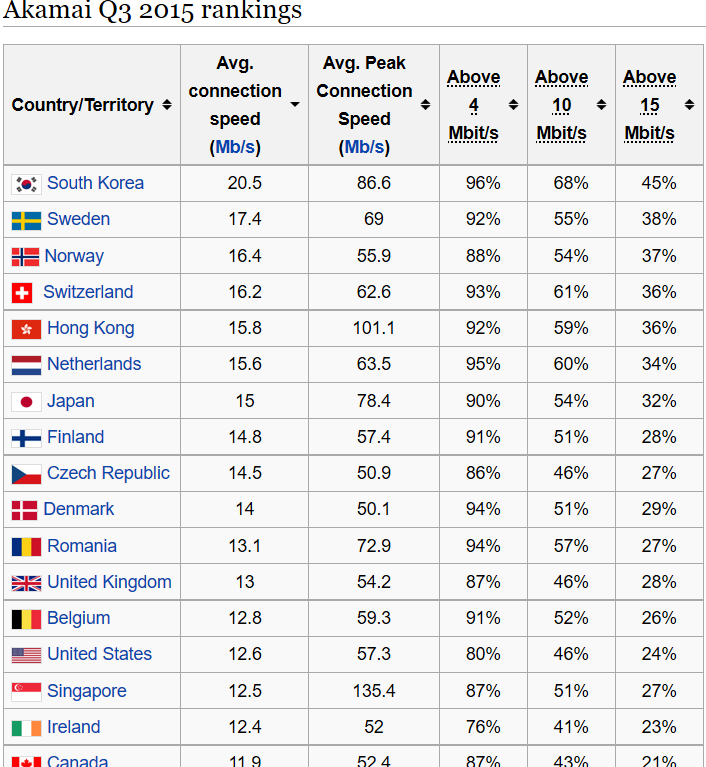Viewport: 706px width, 767px height.
Task: Sort by Above 10 Mbit/s column arrows
Action: pyautogui.click(x=601, y=105)
